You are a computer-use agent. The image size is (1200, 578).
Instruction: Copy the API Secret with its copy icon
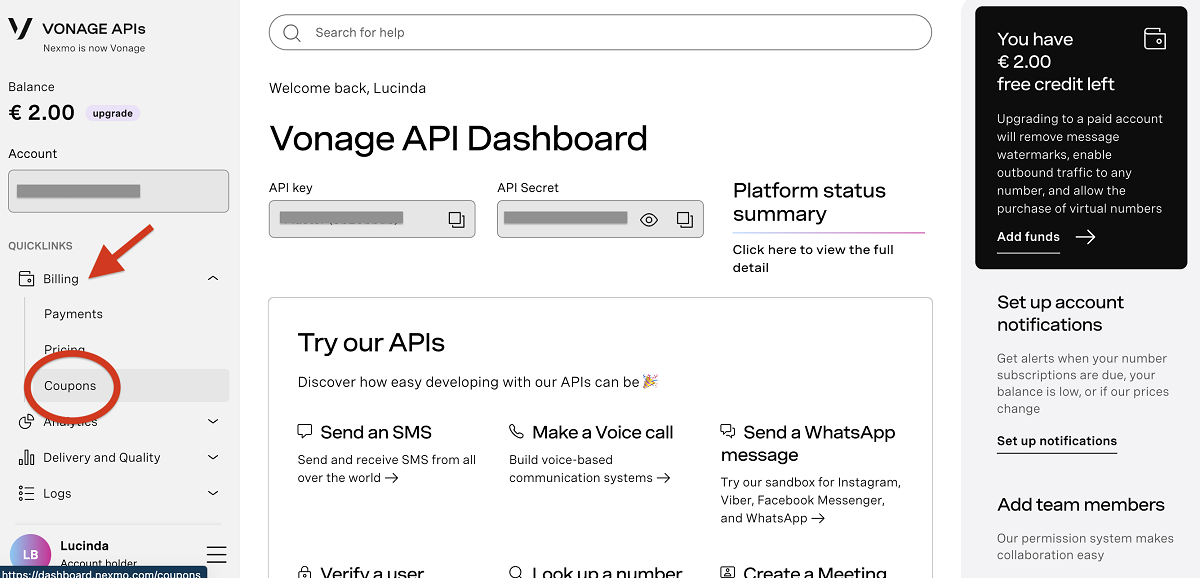tap(684, 219)
